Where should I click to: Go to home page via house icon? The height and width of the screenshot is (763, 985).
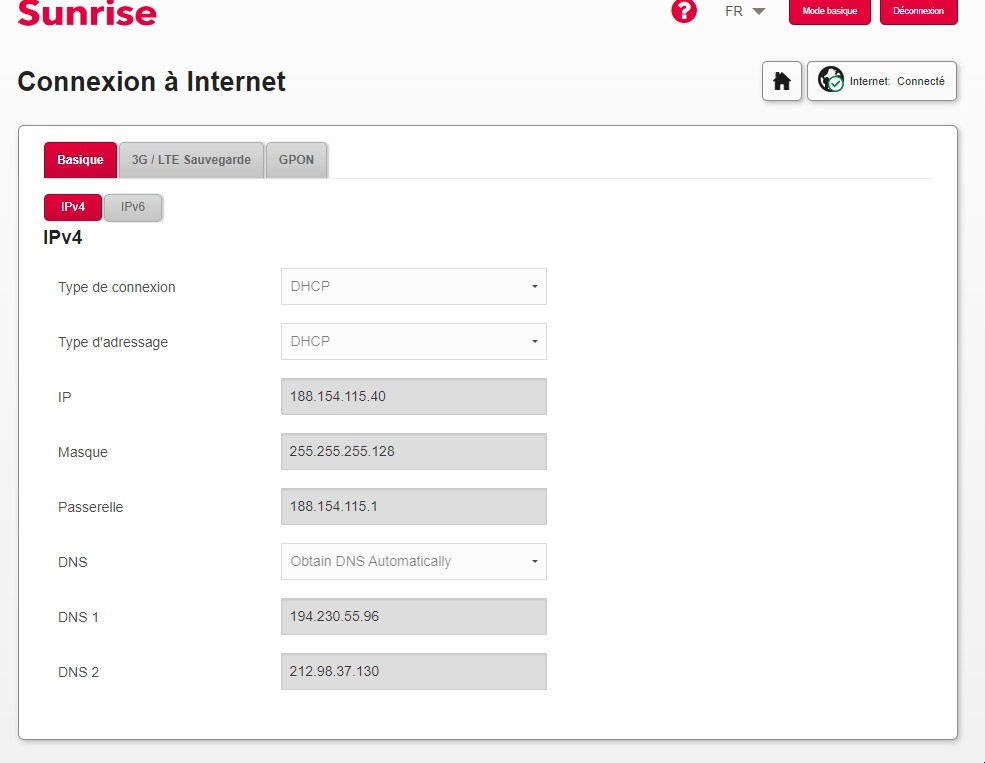tap(782, 81)
